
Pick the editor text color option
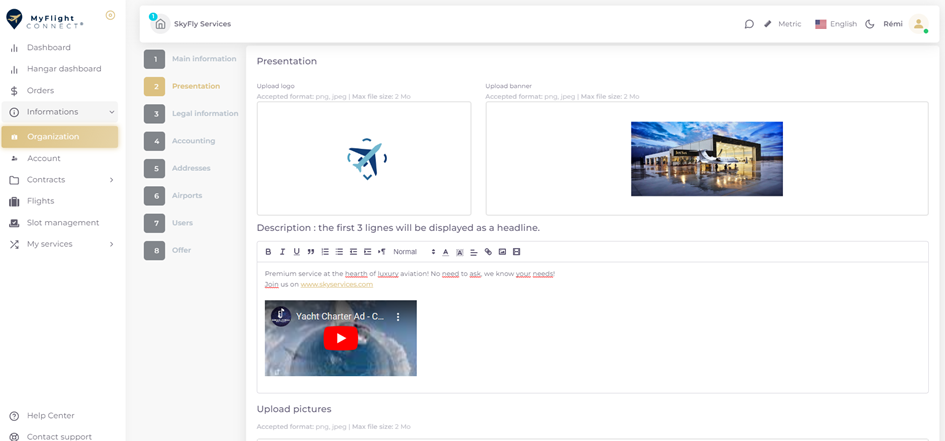[446, 252]
